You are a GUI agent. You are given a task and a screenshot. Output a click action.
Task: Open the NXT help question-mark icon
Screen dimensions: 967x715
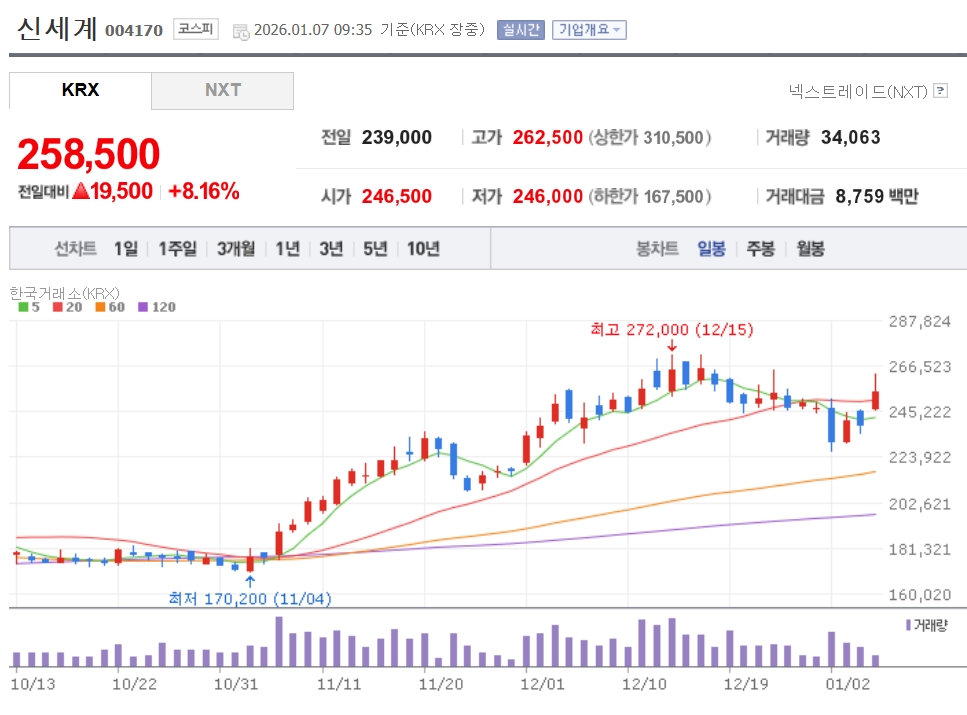tap(940, 91)
